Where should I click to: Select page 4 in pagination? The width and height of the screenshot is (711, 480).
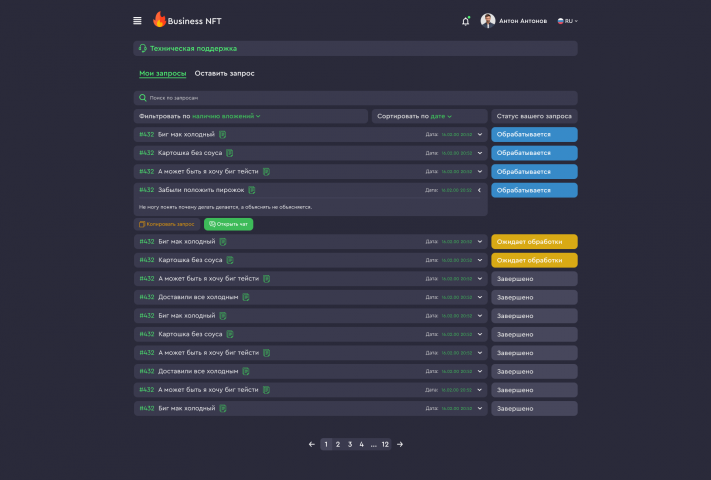click(x=361, y=444)
